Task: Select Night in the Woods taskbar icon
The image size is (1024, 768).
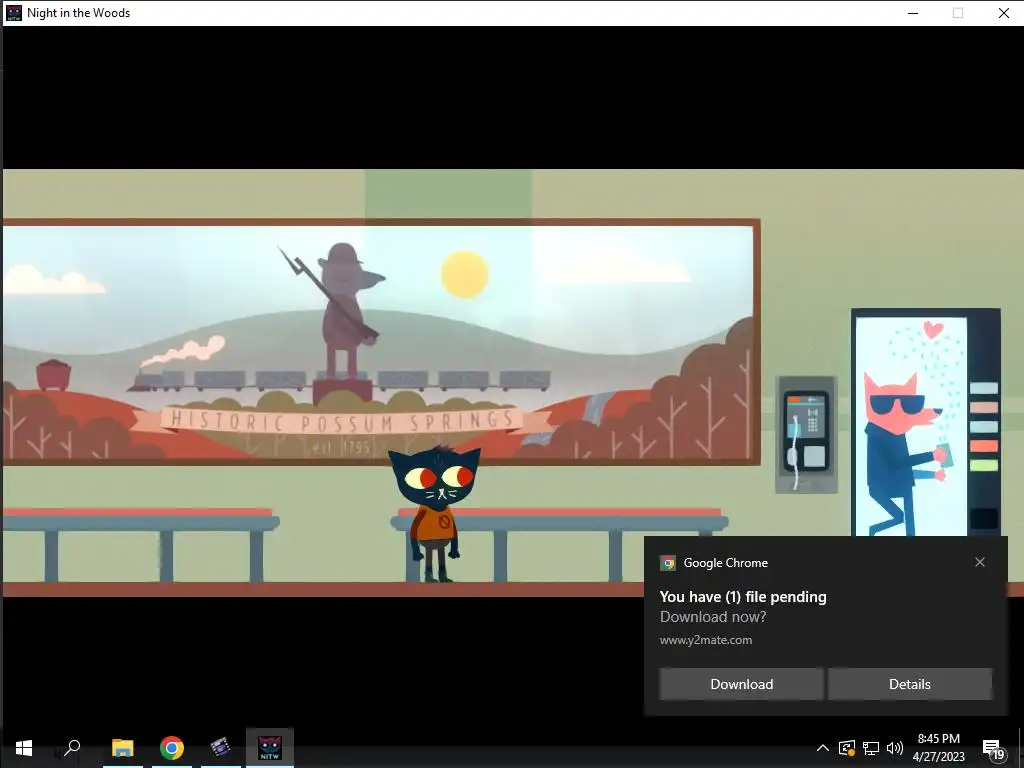Action: point(270,748)
